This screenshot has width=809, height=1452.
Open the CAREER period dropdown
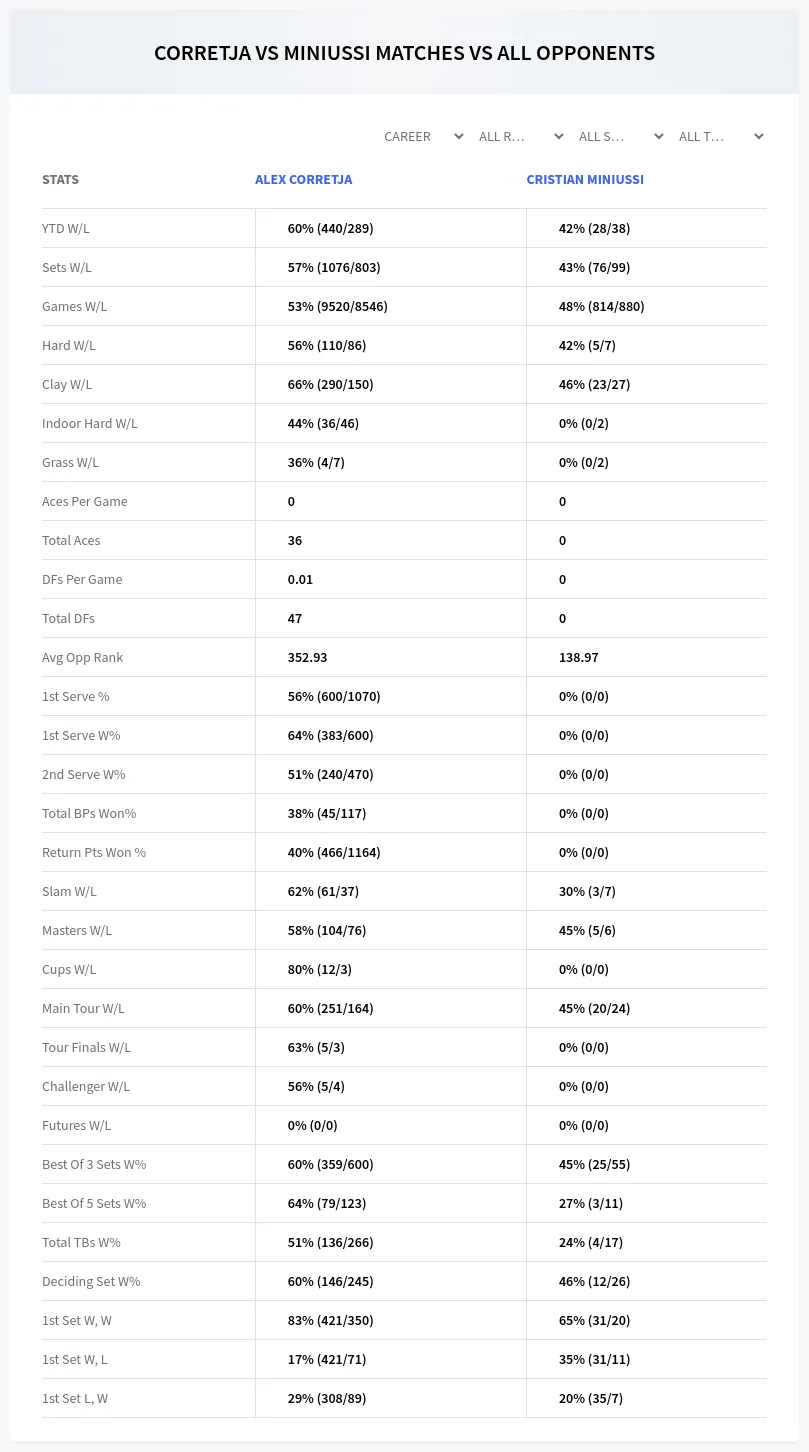[x=423, y=136]
